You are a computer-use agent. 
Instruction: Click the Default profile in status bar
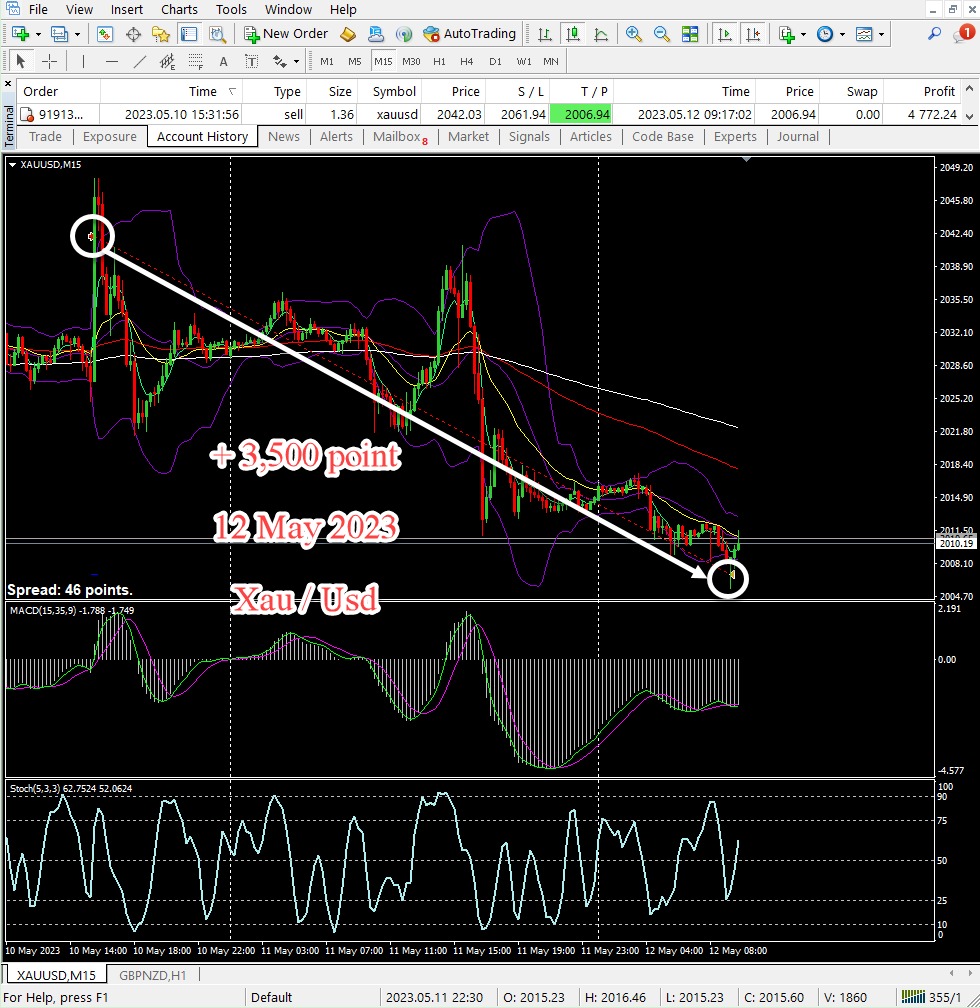click(271, 997)
